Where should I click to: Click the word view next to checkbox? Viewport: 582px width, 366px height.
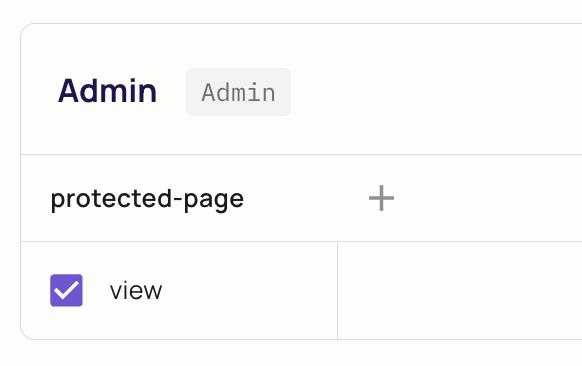136,291
